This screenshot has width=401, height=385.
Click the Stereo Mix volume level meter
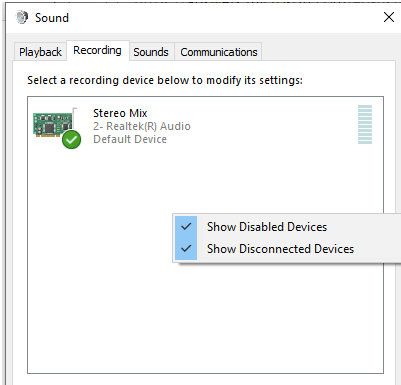[x=365, y=125]
